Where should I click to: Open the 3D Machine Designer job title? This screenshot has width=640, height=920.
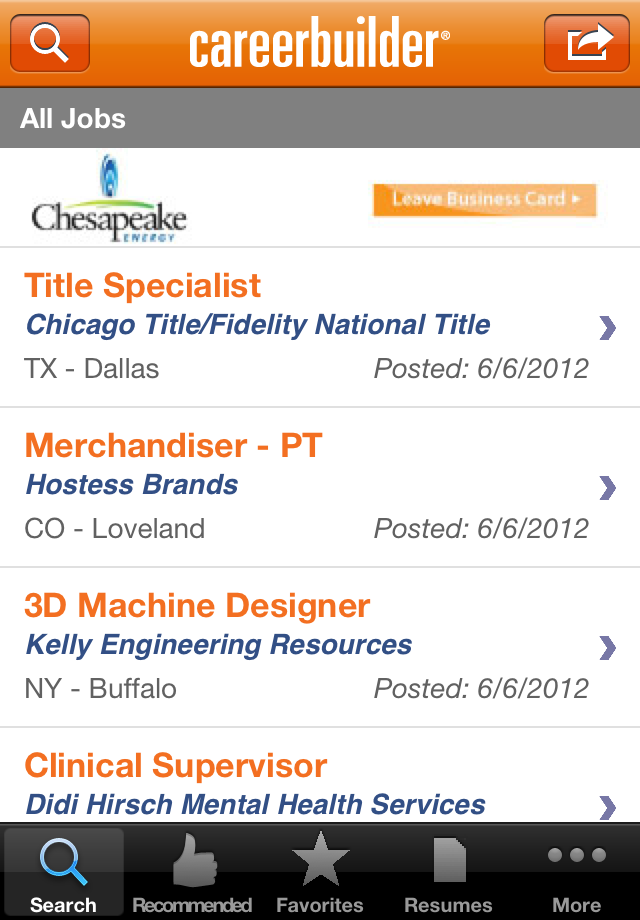click(x=197, y=606)
